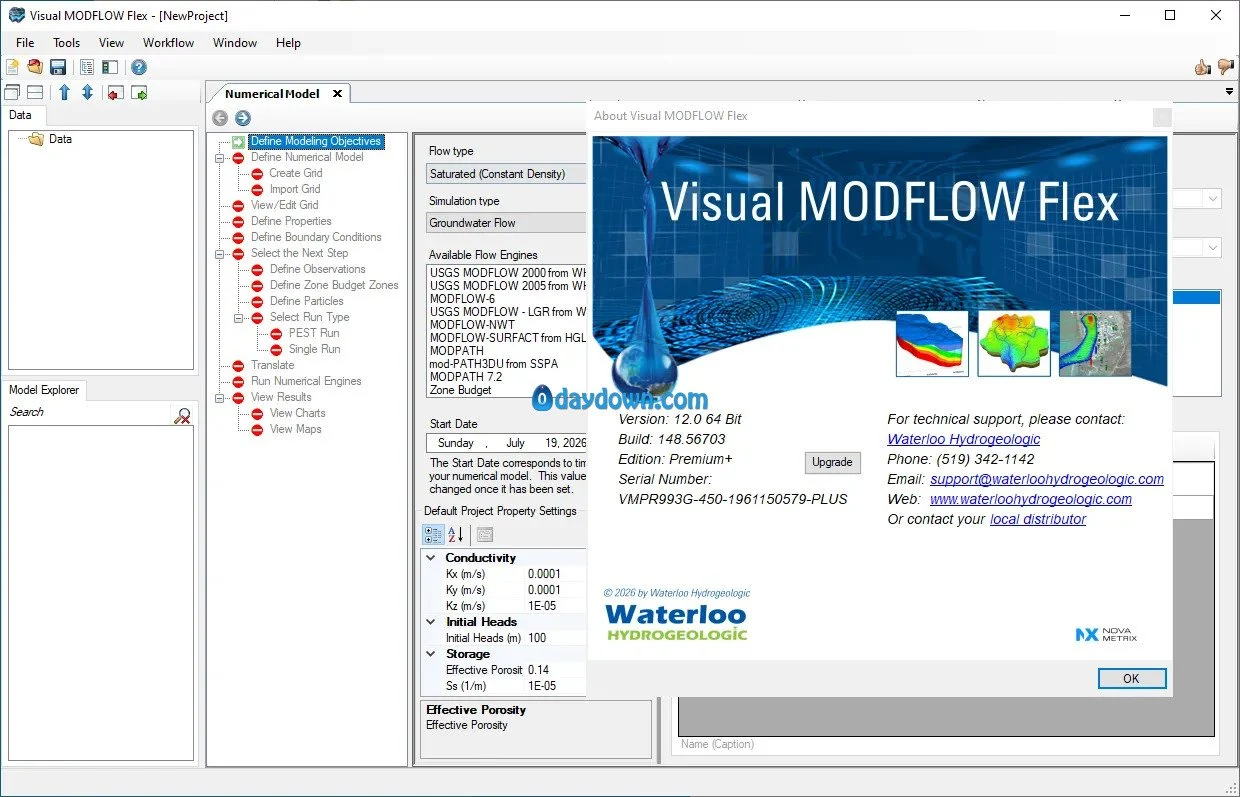
Task: Select the Define Boundary Conditions step
Action: (316, 237)
